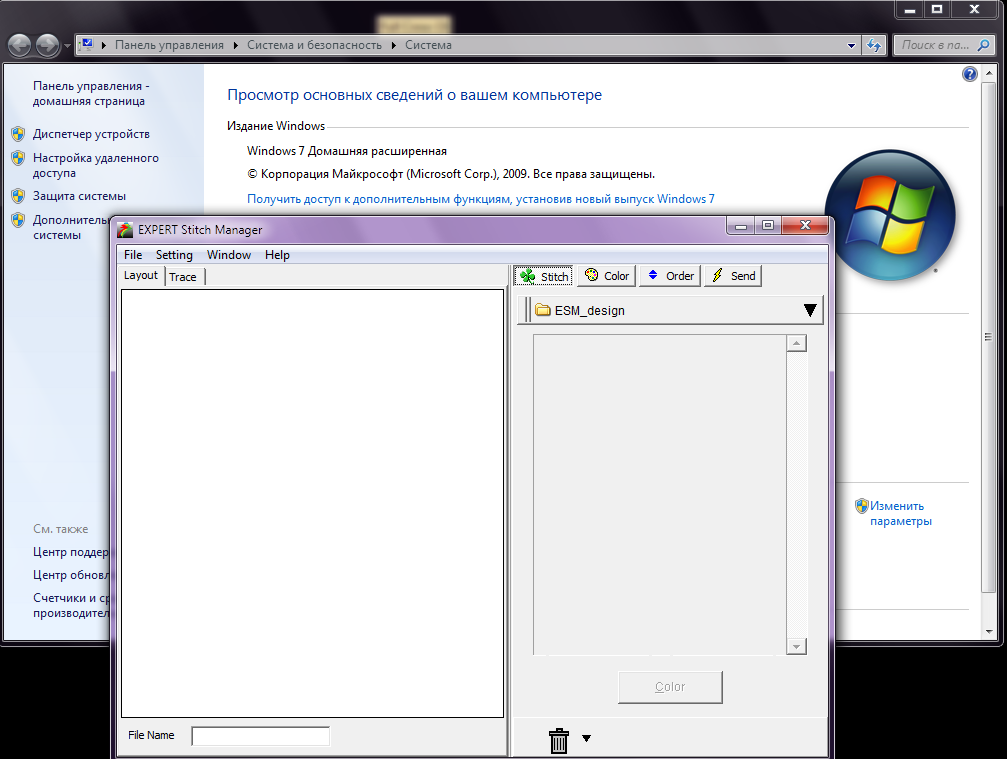
Task: Click the File Name input field
Action: coord(260,736)
